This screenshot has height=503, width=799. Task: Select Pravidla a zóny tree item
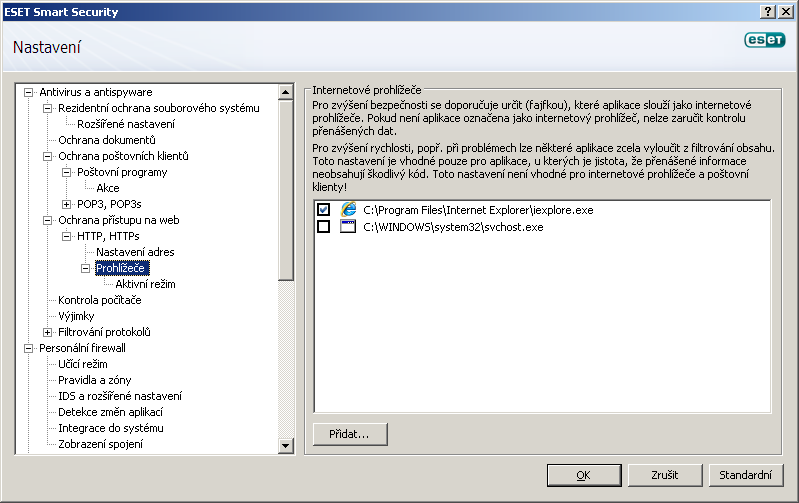click(x=95, y=380)
